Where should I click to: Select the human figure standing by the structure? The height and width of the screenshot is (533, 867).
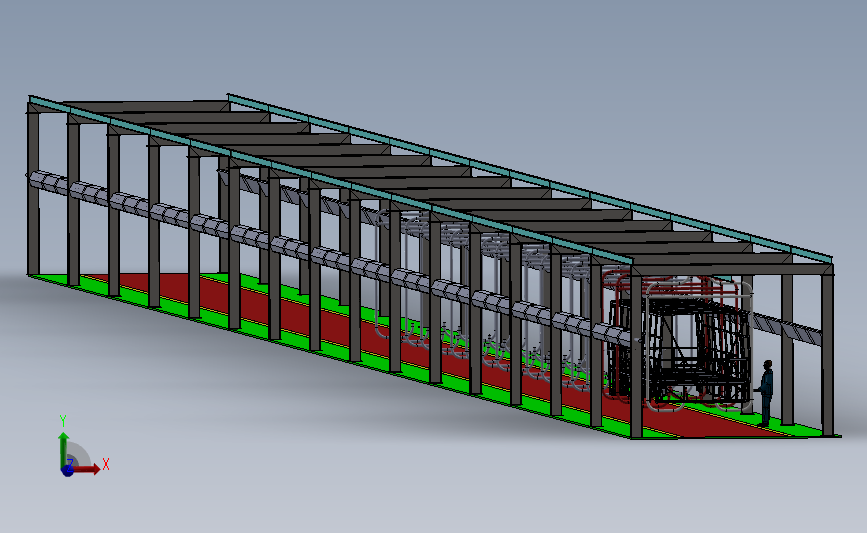[x=765, y=393]
